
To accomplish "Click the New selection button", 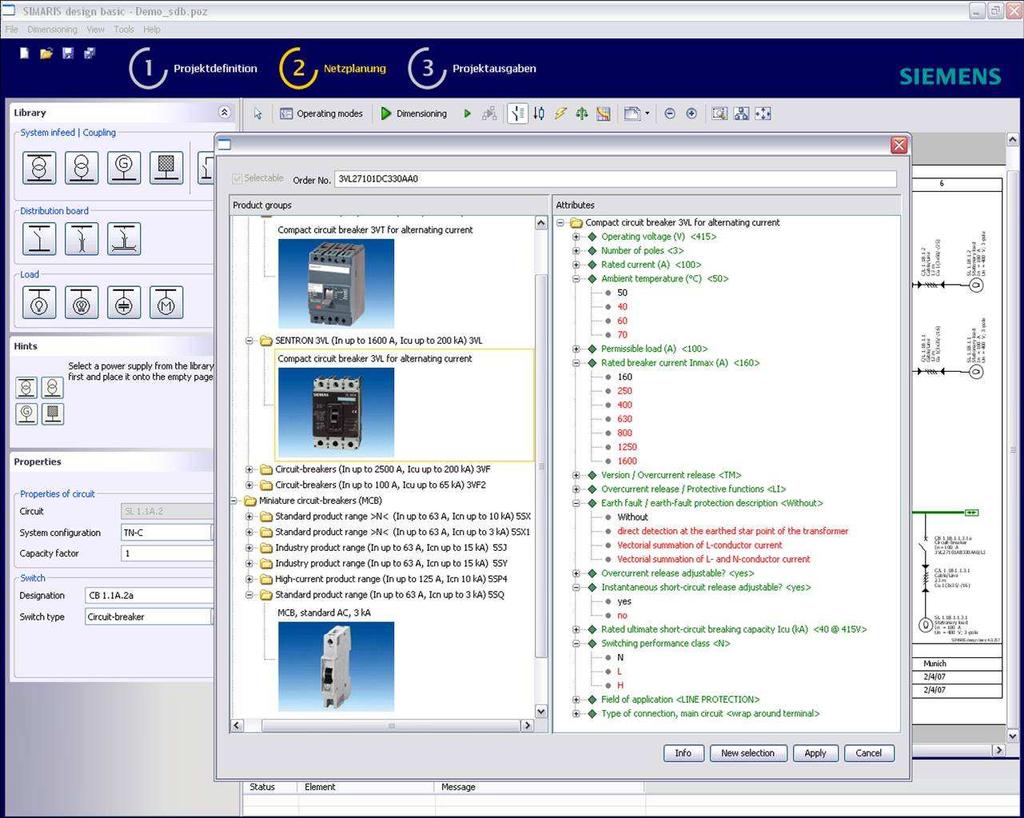I will tap(748, 753).
